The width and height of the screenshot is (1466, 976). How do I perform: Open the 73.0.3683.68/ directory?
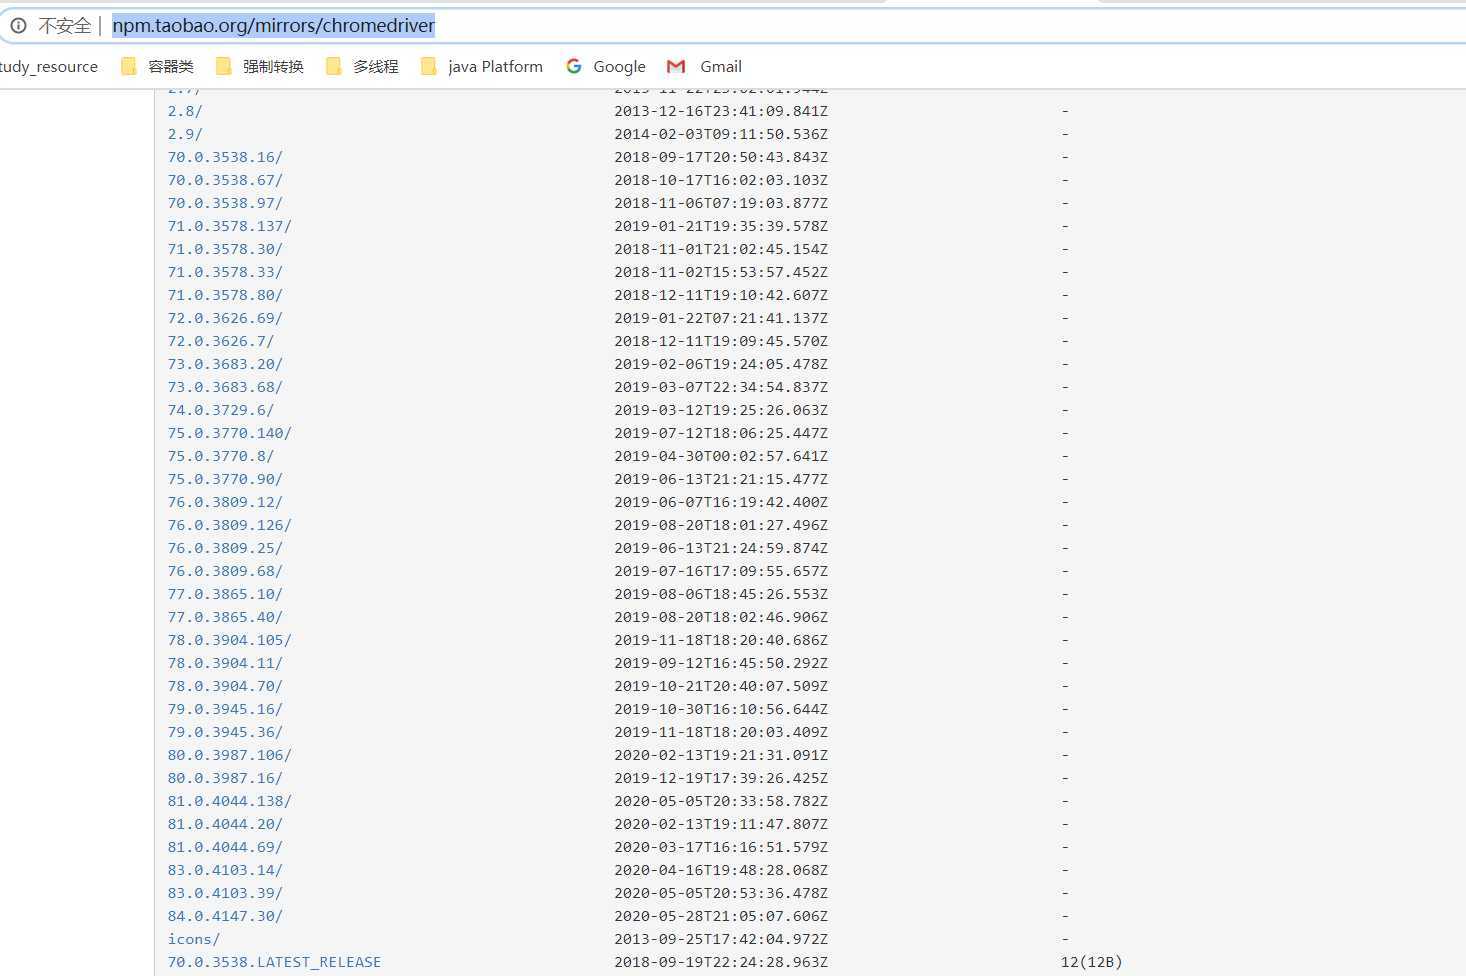[x=225, y=387]
